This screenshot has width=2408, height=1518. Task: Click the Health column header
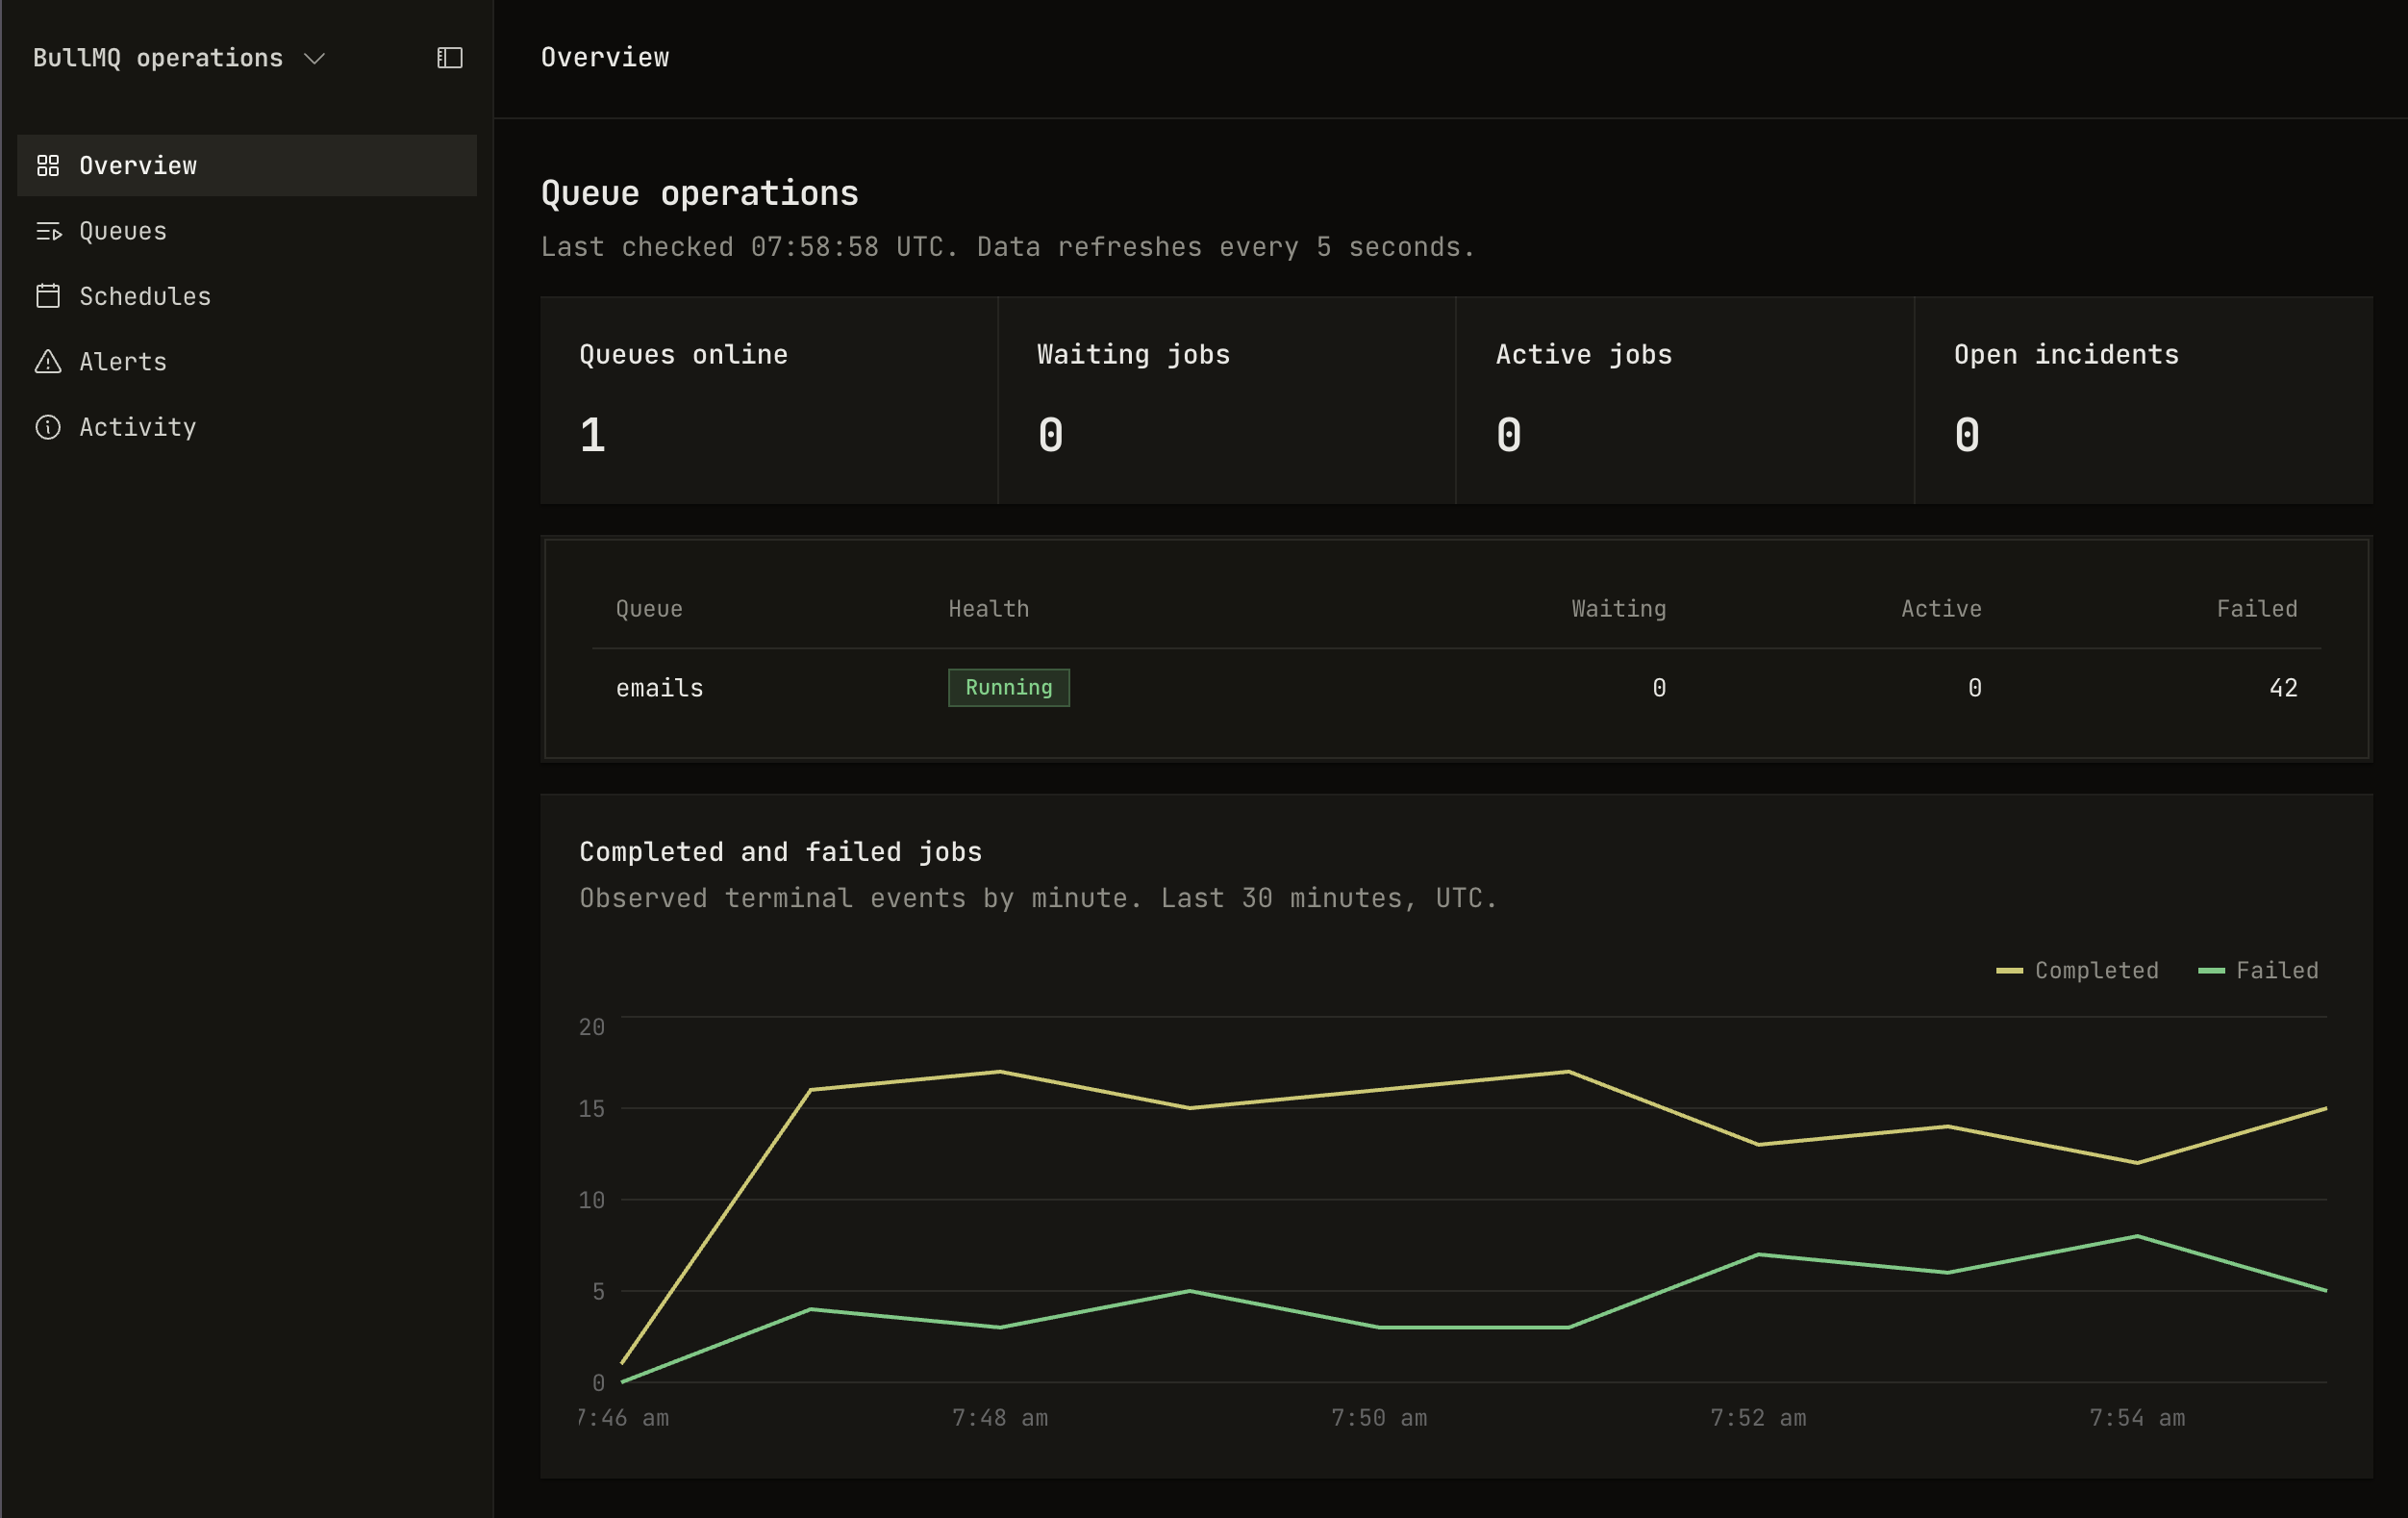point(988,609)
